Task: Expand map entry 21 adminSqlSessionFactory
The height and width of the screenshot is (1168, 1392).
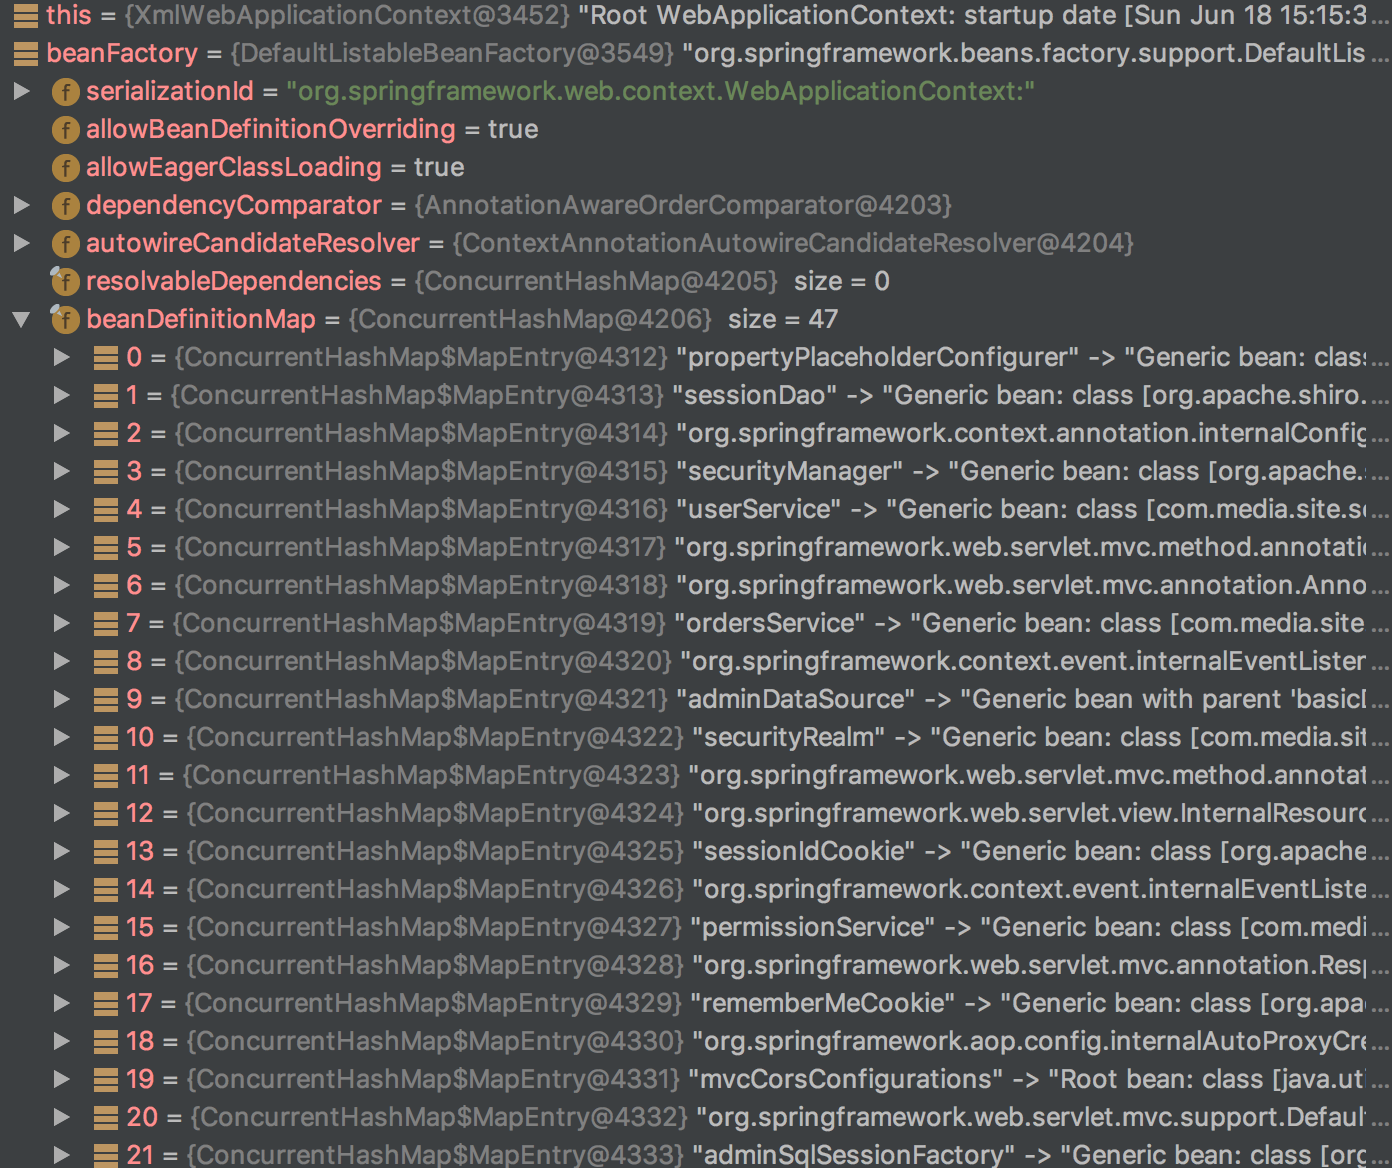Action: (x=62, y=1155)
